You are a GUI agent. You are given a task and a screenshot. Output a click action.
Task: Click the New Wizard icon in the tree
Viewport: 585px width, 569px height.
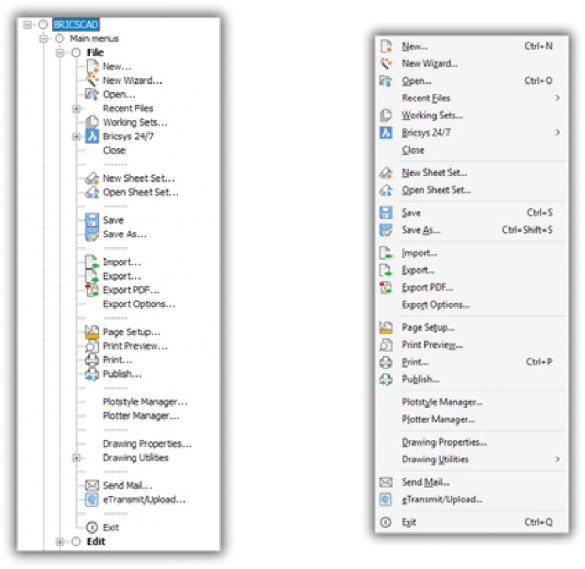(92, 80)
